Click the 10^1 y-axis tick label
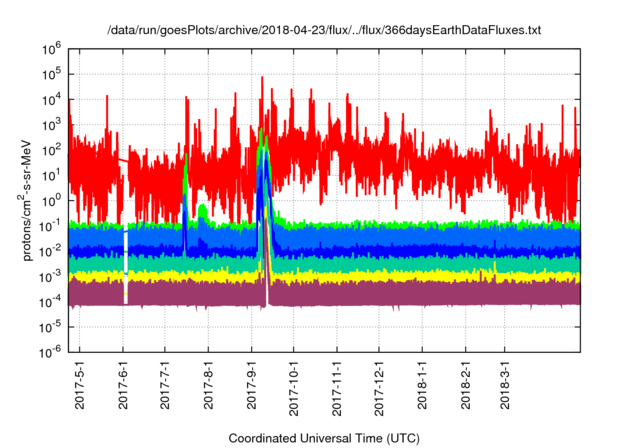 51,175
